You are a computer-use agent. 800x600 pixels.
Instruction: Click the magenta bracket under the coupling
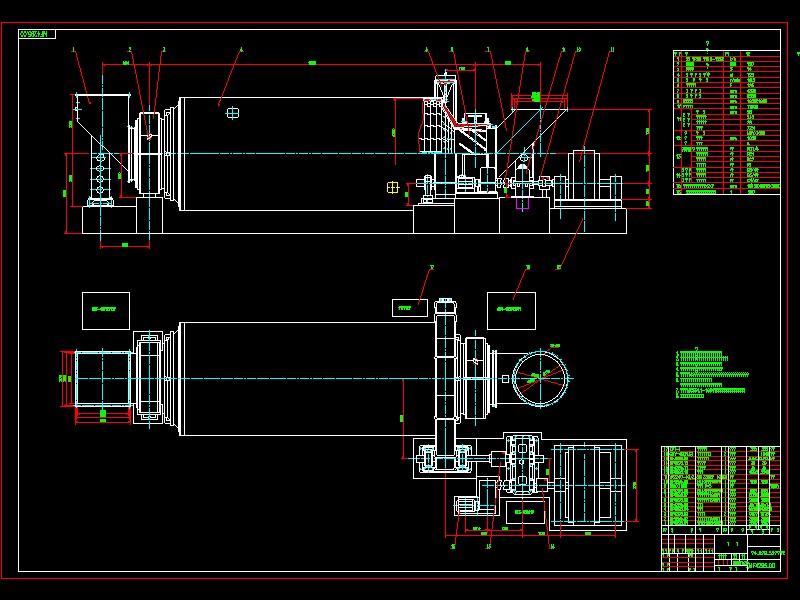(x=523, y=204)
